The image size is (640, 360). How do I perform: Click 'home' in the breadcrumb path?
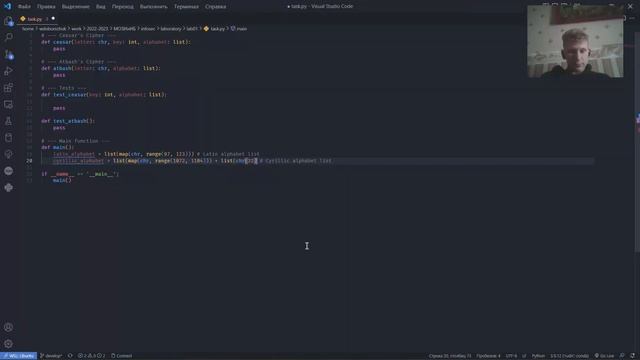tap(28, 29)
